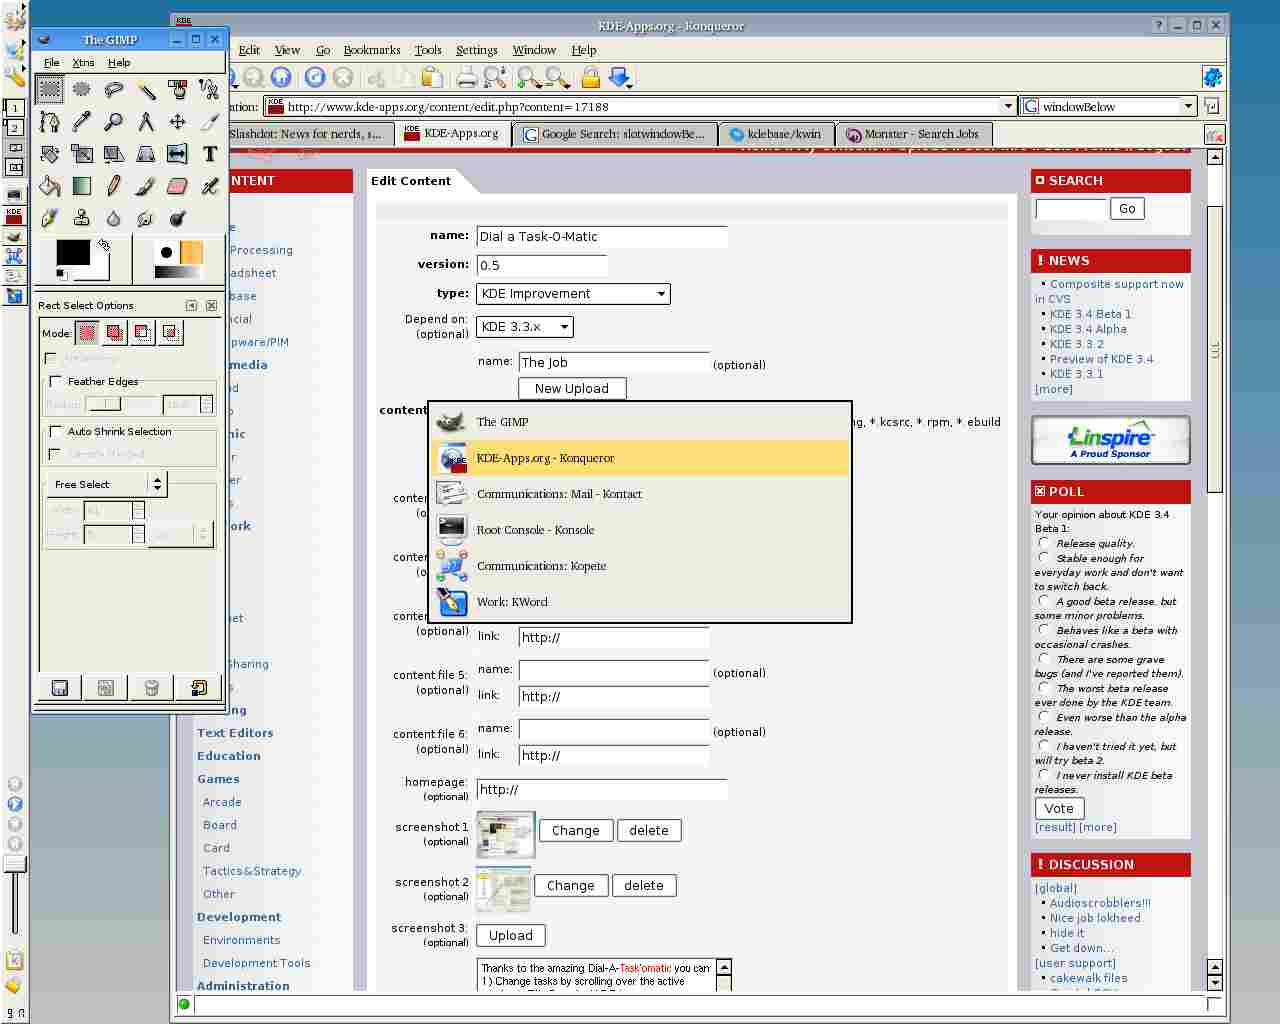
Task: Click the orange active pattern indicator
Action: (192, 252)
